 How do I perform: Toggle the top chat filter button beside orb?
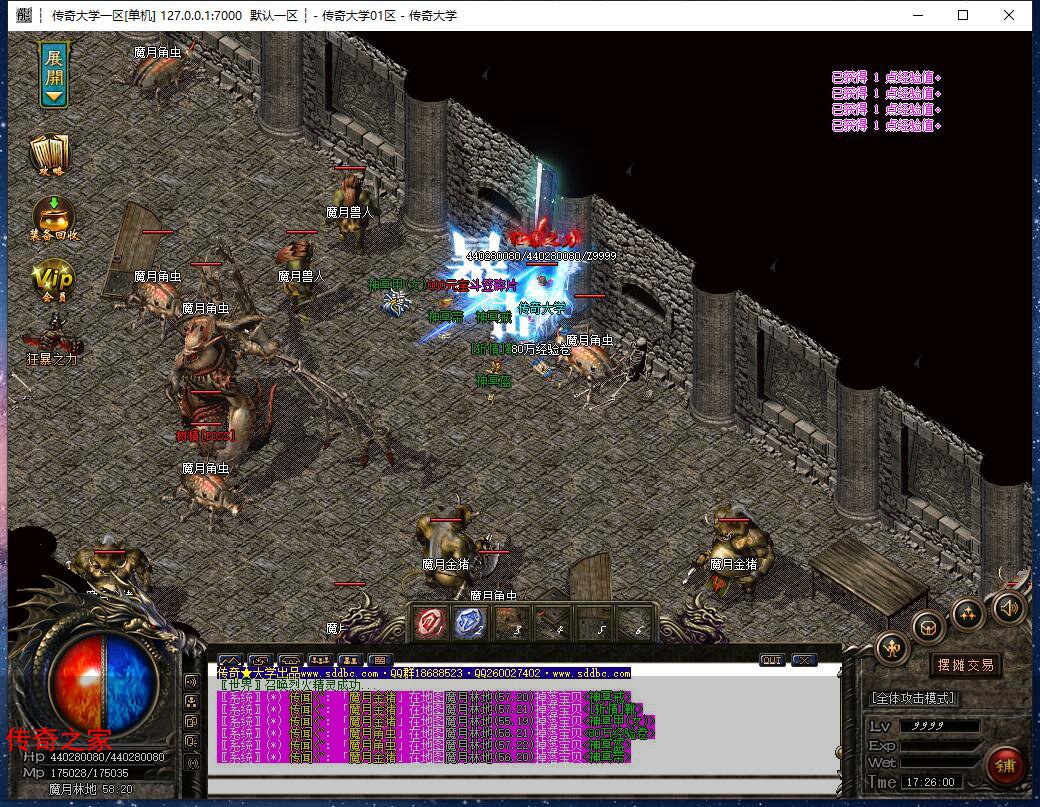191,681
